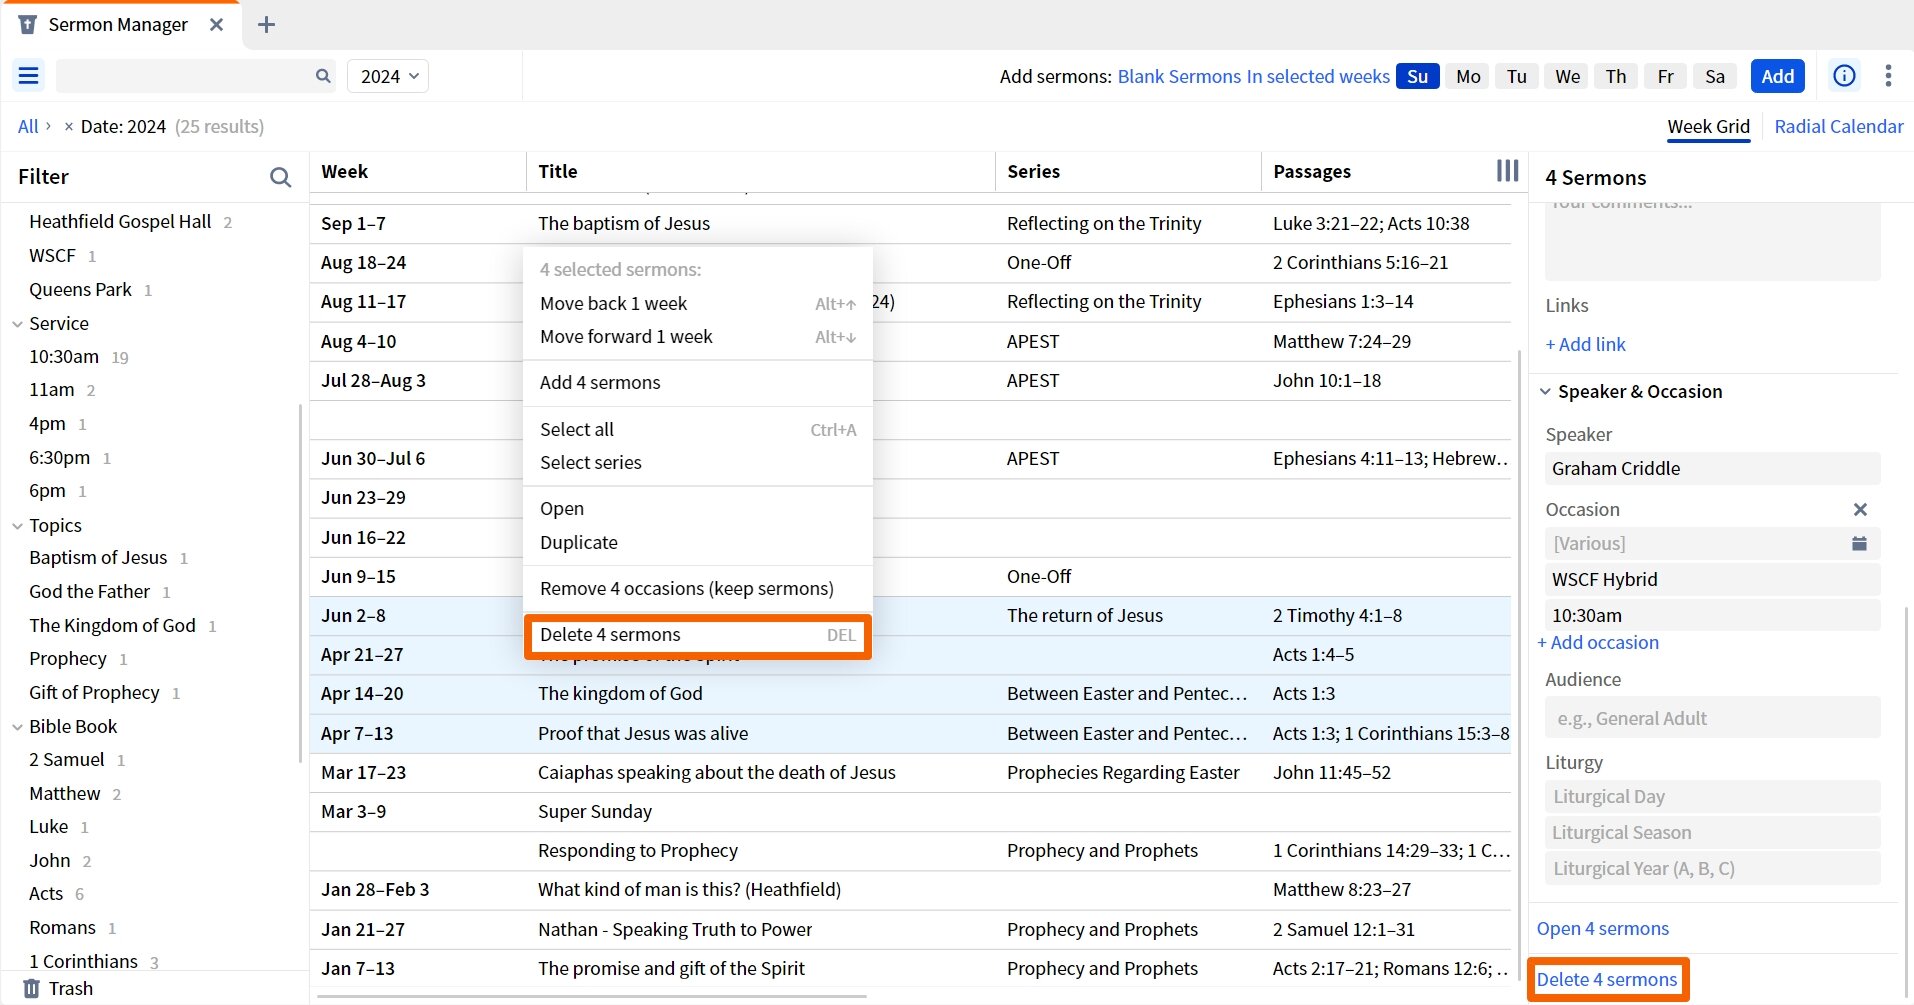Click Open 4 sermons link
The width and height of the screenshot is (1914, 1005).
(1603, 929)
